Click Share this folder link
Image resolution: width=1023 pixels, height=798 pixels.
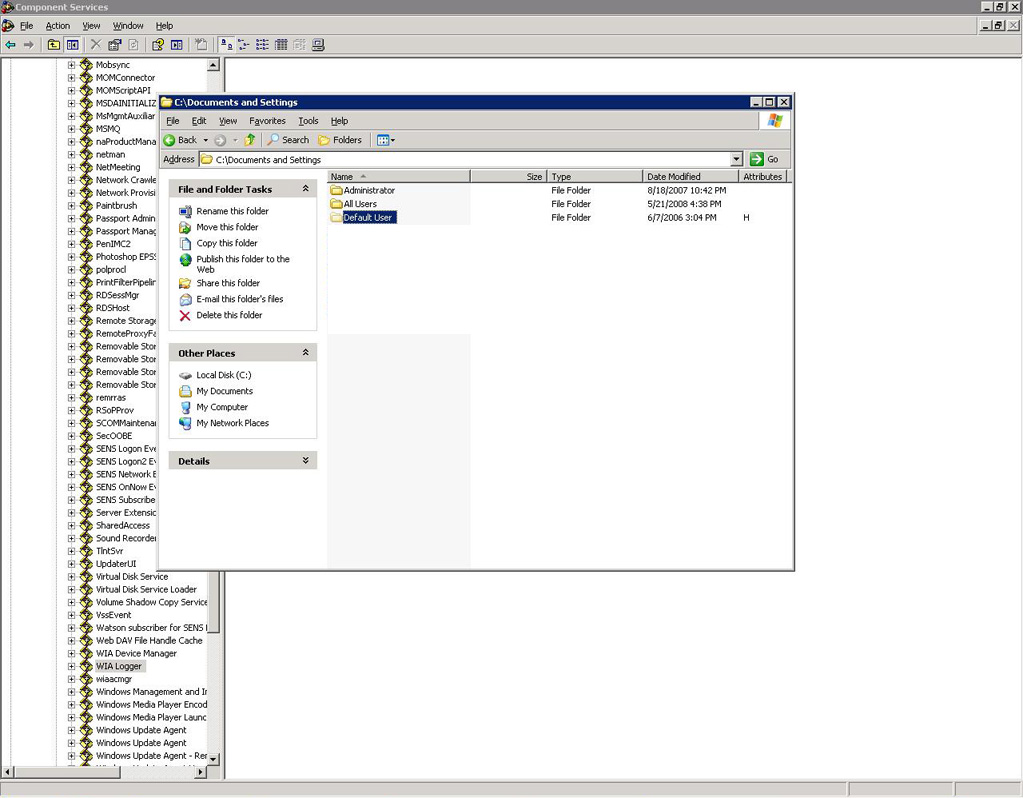click(228, 283)
